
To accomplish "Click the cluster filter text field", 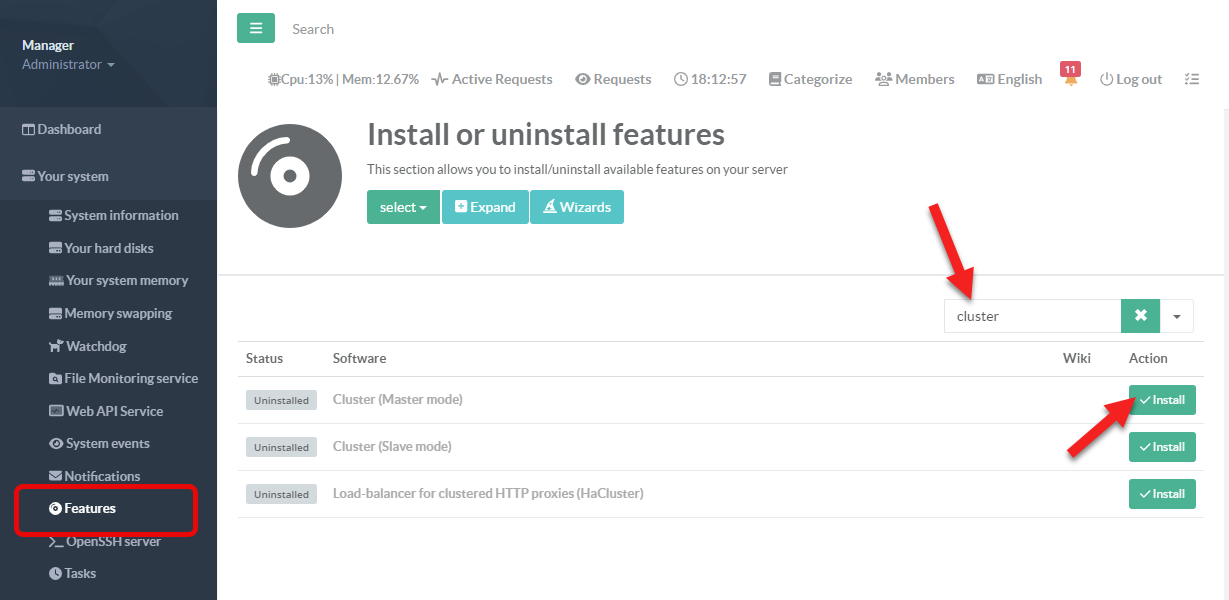I will 1032,316.
